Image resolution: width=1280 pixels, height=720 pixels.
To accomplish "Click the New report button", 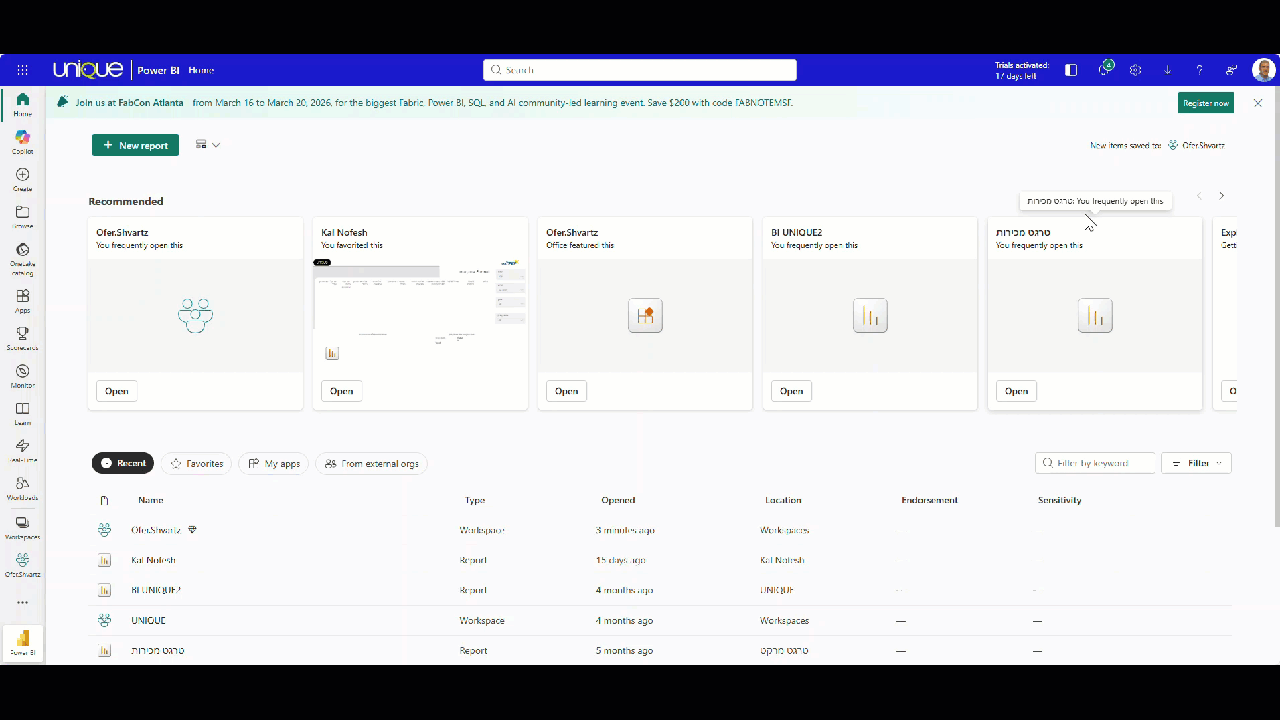I will 135,145.
